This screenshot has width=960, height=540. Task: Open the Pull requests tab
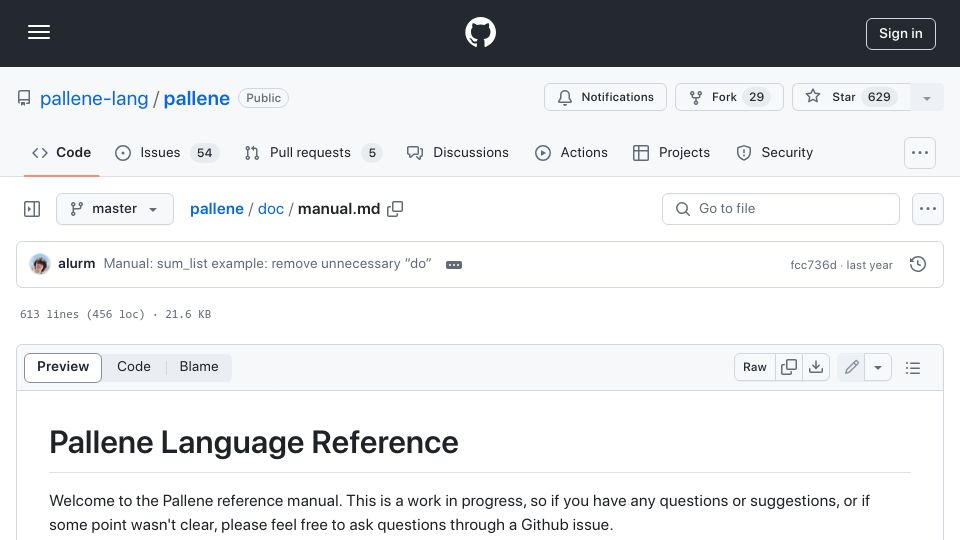(313, 152)
